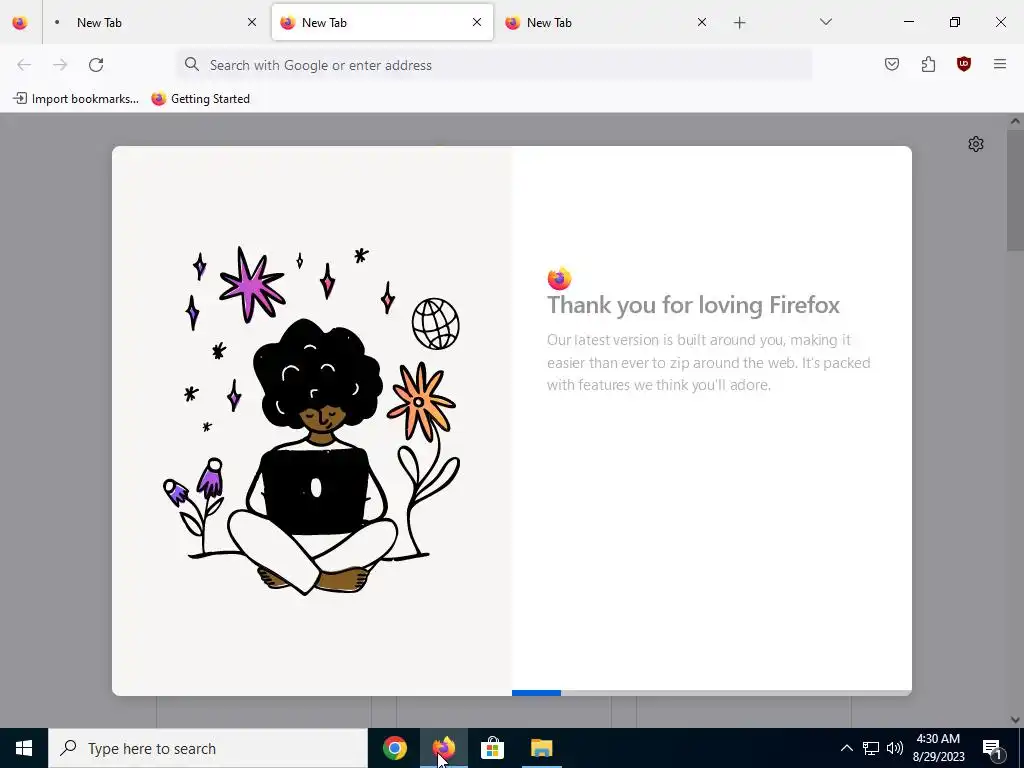
Task: Select the active middle New Tab
Action: pyautogui.click(x=382, y=22)
